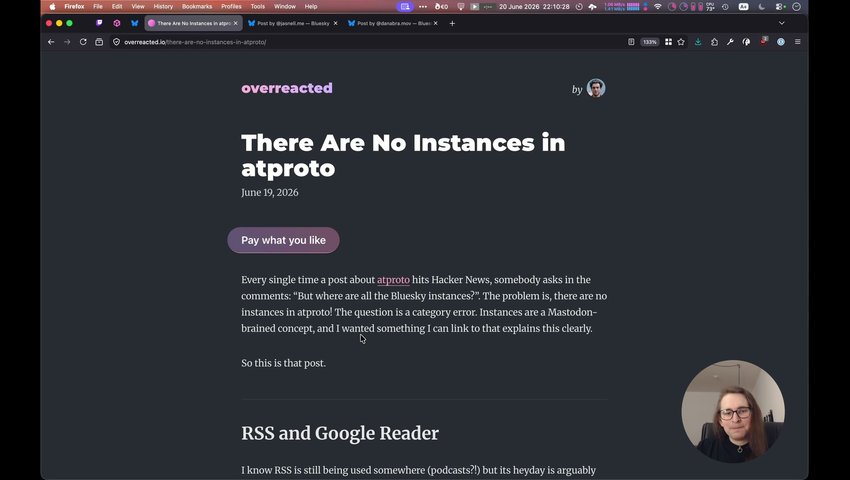Viewport: 850px width, 480px height.
Task: Click the shield tracking protection icon
Action: click(116, 42)
